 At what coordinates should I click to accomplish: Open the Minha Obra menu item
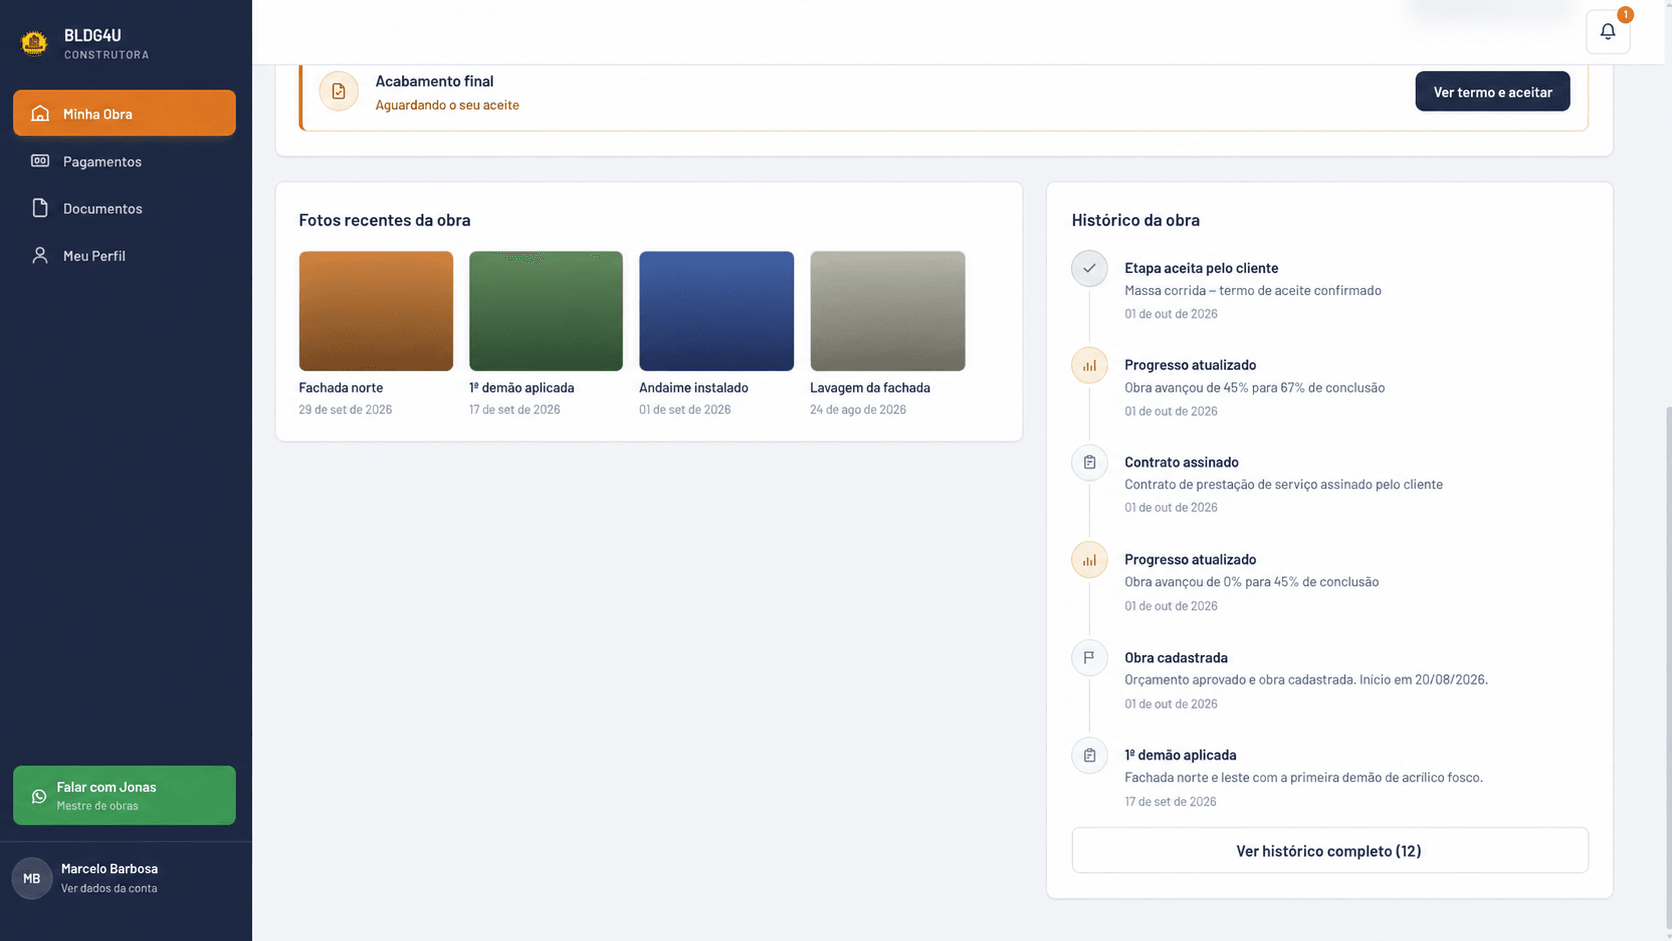(x=124, y=113)
